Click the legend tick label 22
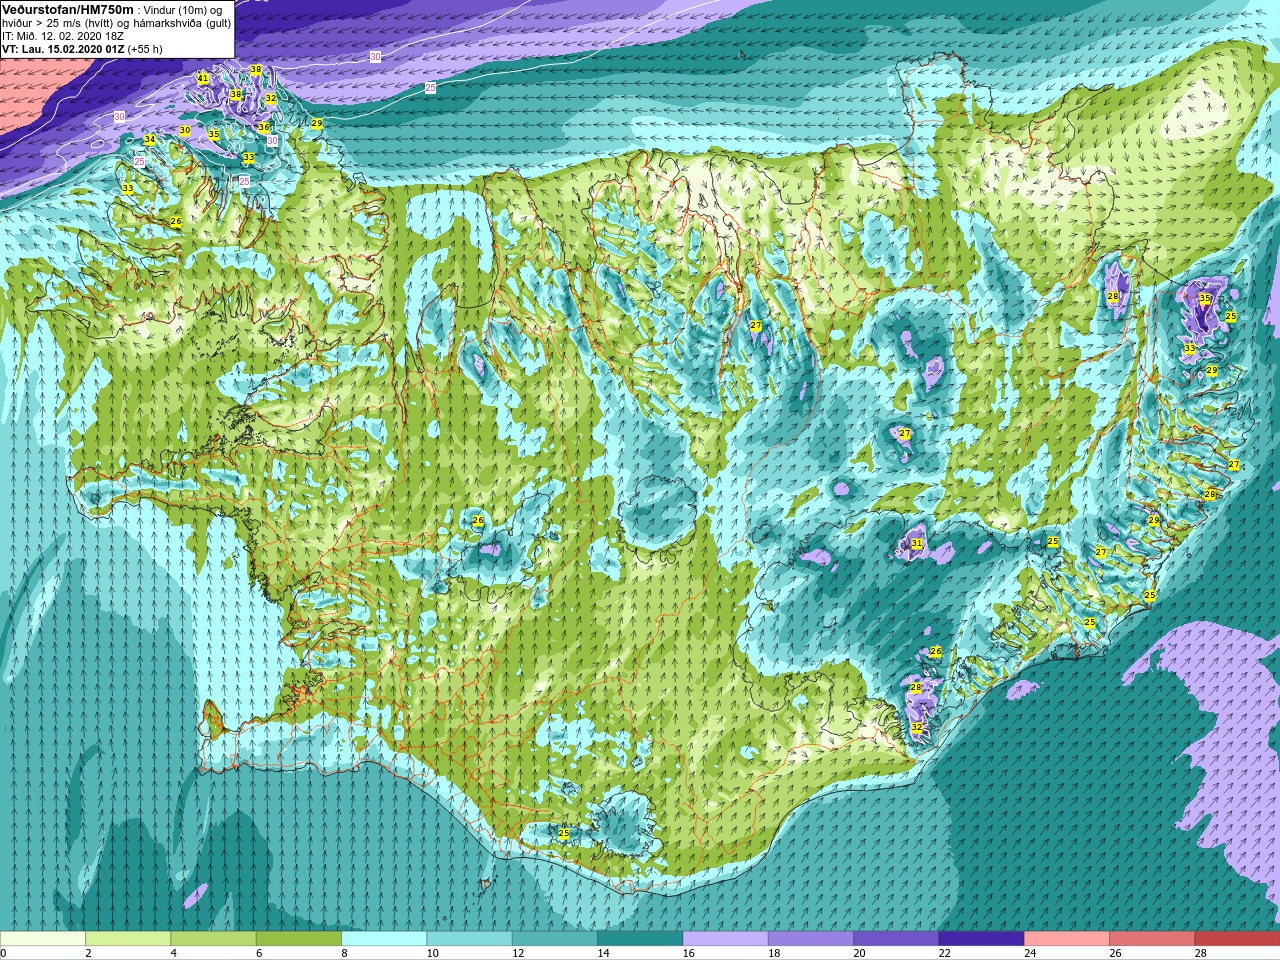Screen dimensions: 1280x960 [x=945, y=953]
